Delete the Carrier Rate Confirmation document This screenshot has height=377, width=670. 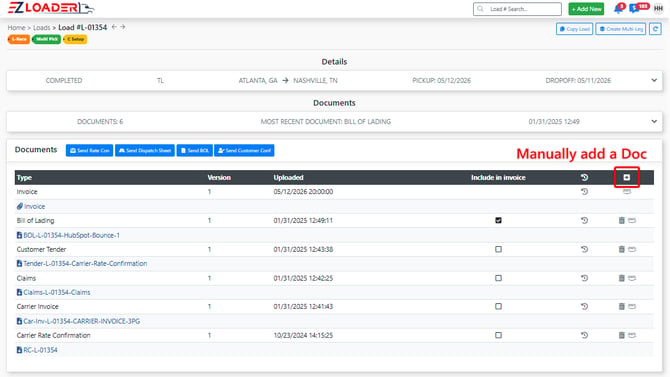coord(622,336)
